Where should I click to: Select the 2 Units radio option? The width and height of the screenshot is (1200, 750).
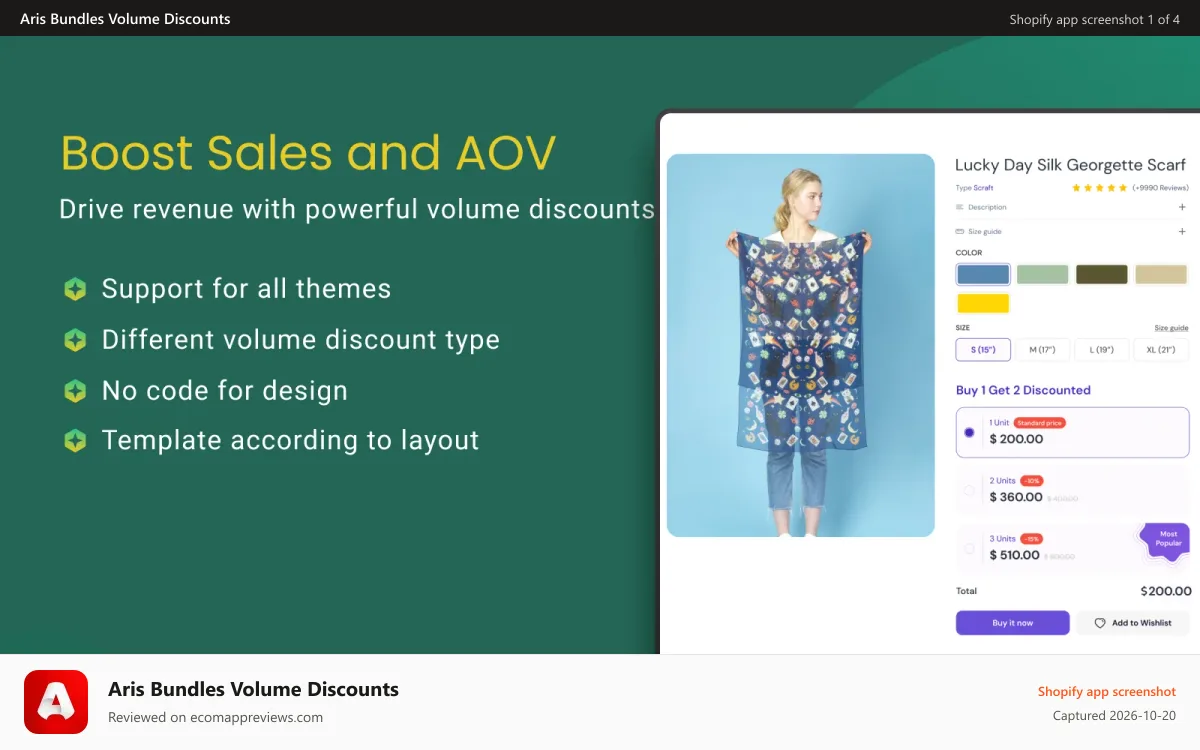click(969, 490)
